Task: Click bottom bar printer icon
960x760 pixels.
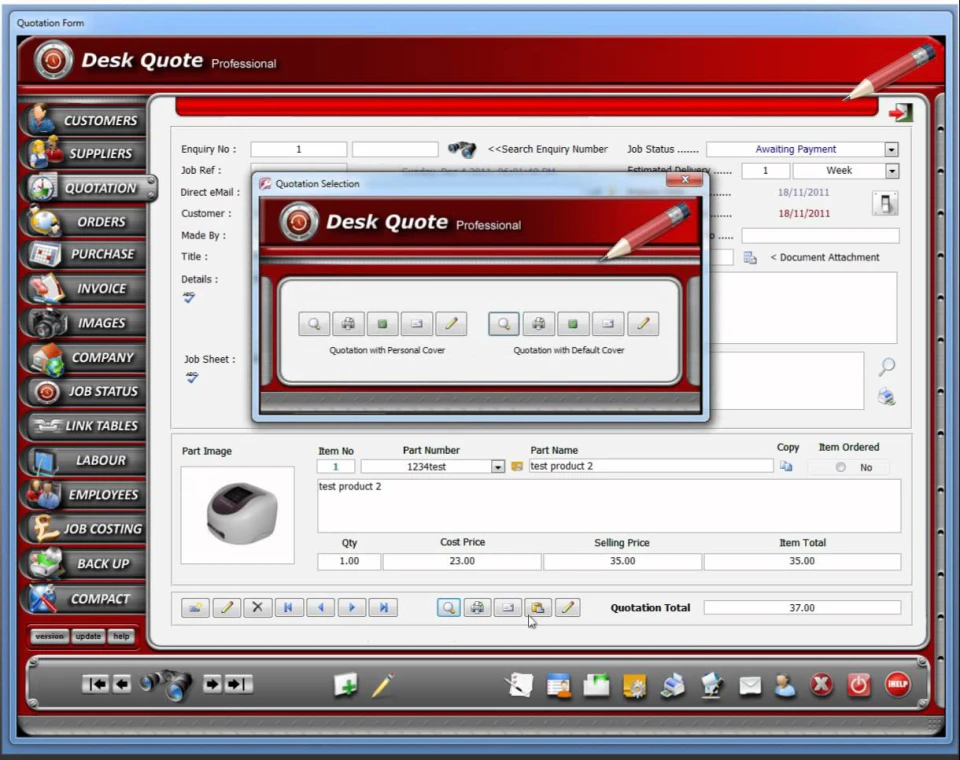Action: click(x=673, y=685)
